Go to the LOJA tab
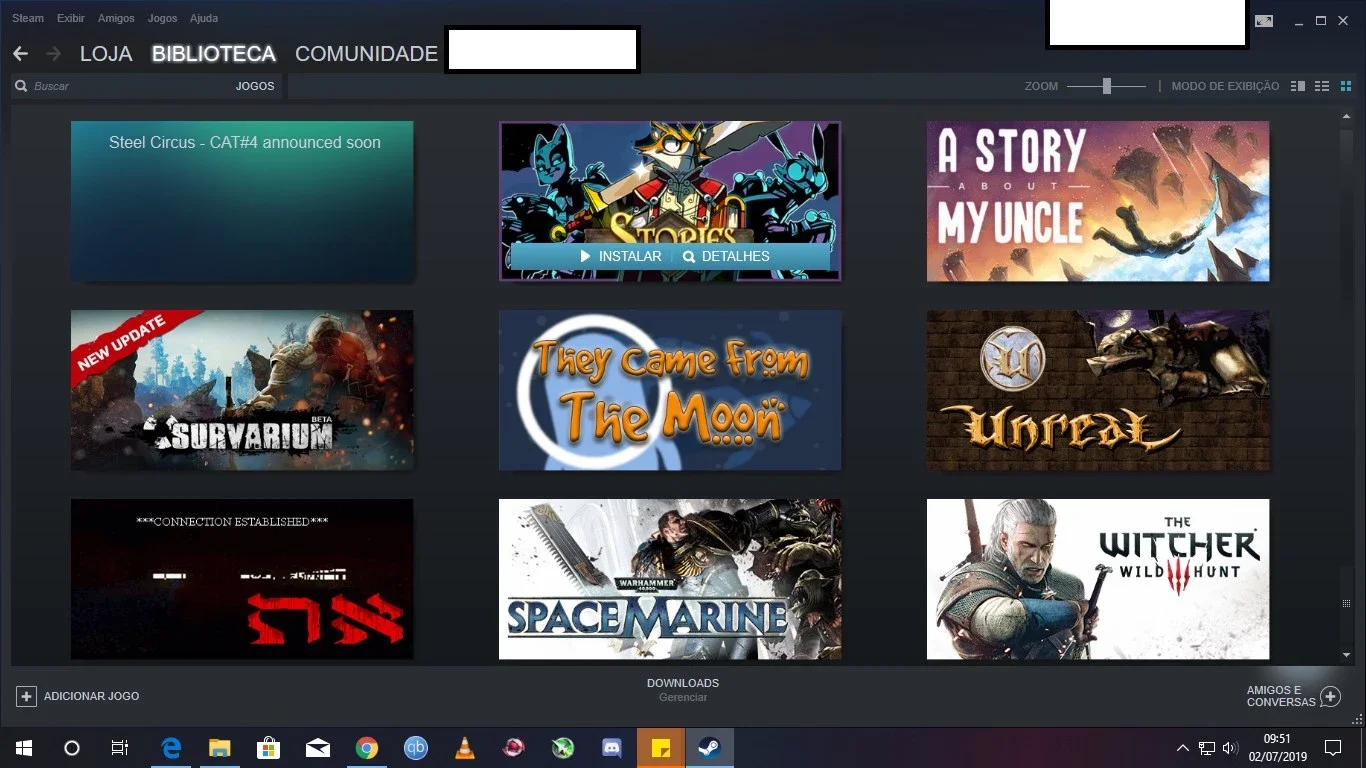1366x768 pixels. pyautogui.click(x=106, y=54)
